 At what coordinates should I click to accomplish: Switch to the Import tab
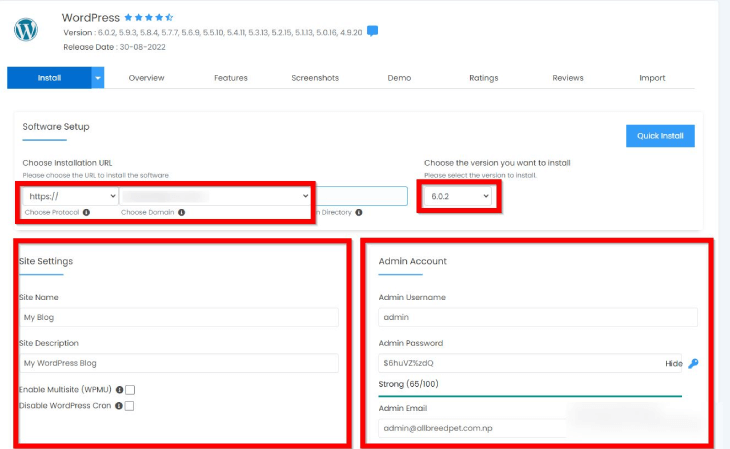tap(652, 78)
